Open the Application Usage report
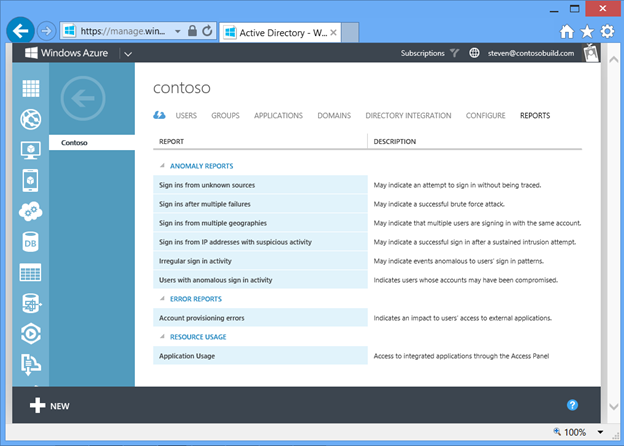The width and height of the screenshot is (624, 446). 260,356
